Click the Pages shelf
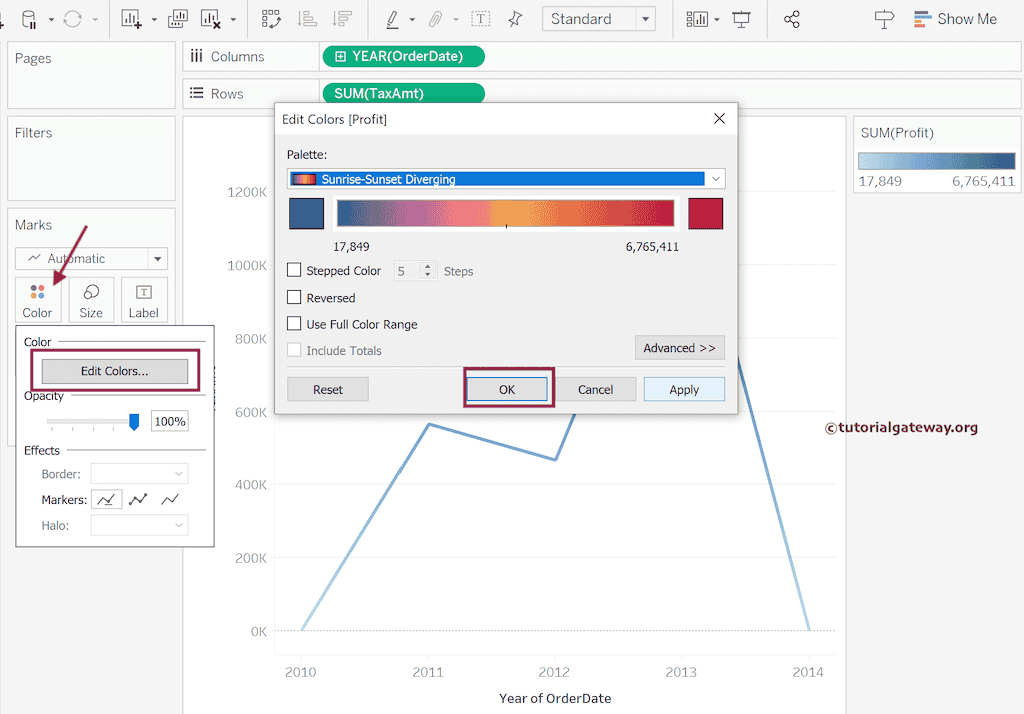1024x714 pixels. (x=91, y=75)
